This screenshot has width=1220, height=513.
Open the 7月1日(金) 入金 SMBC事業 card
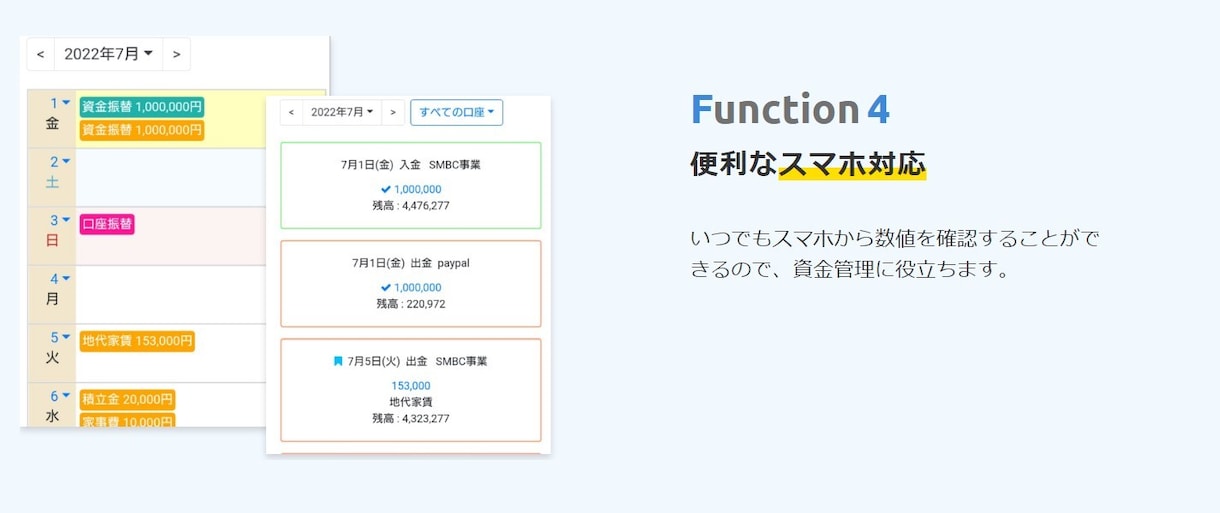click(x=411, y=185)
